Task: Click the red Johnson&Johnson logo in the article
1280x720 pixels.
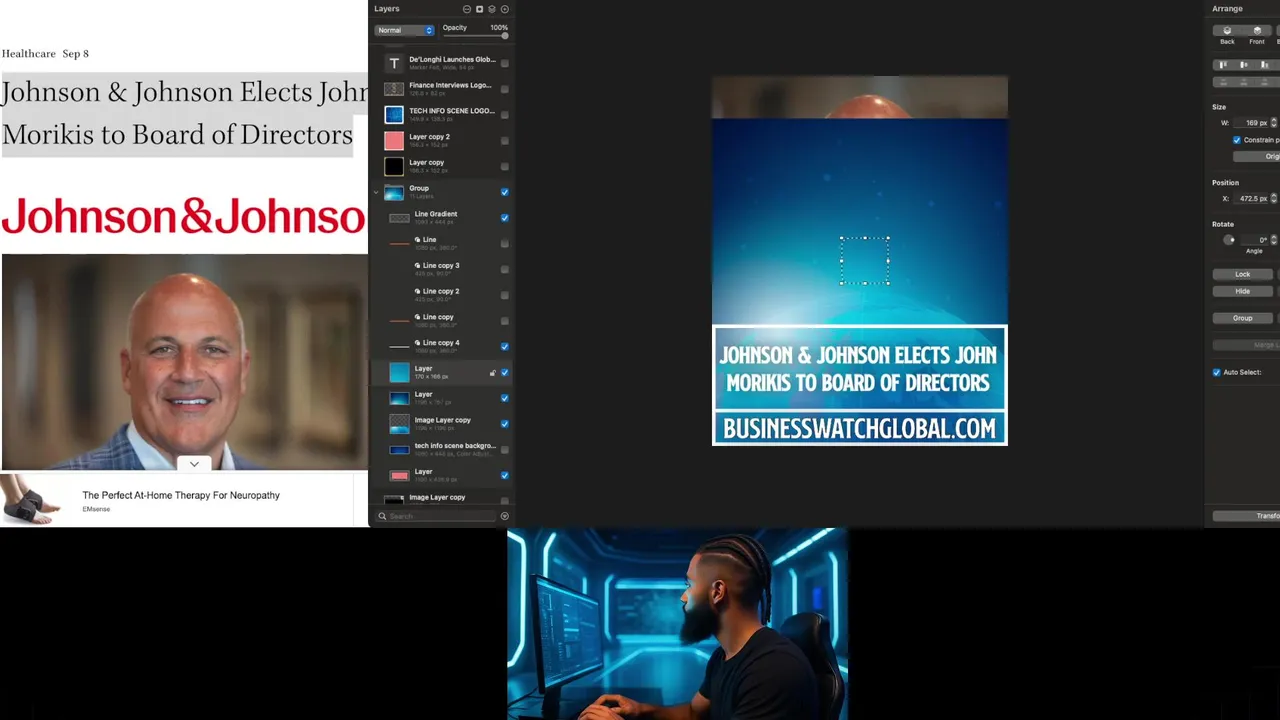Action: (184, 216)
